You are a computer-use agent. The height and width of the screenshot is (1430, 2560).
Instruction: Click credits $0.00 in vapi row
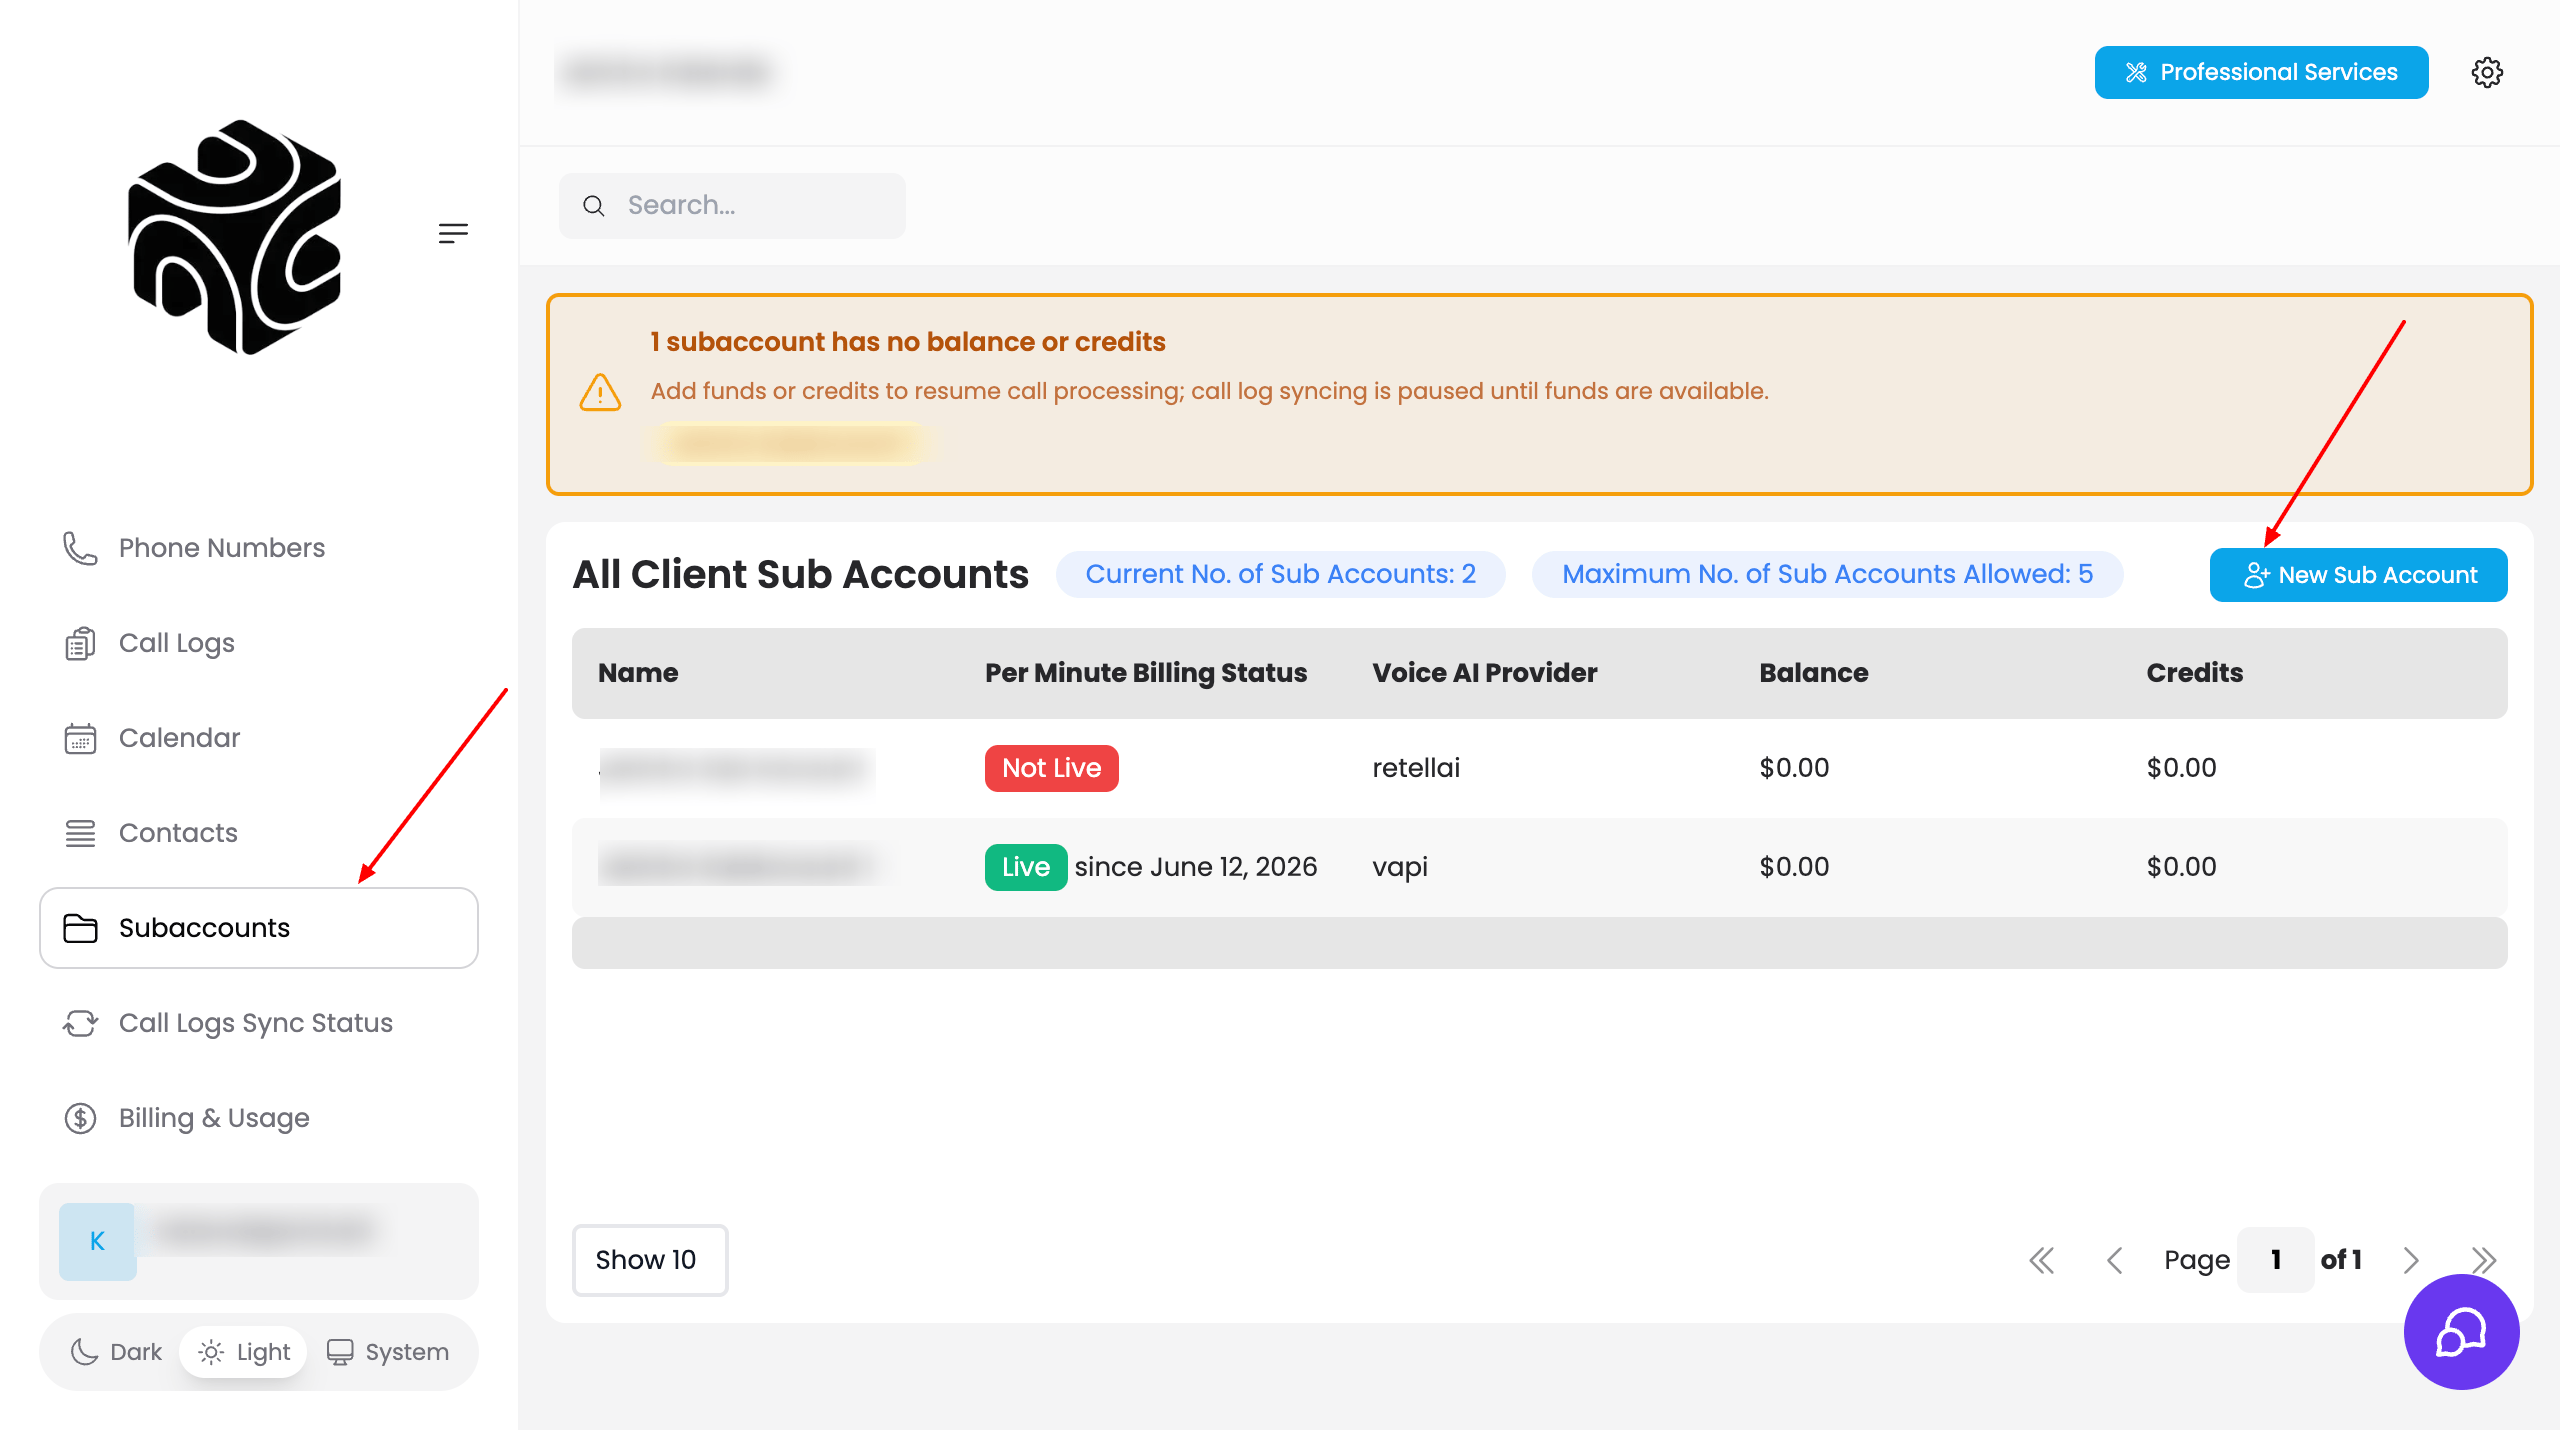[2181, 867]
